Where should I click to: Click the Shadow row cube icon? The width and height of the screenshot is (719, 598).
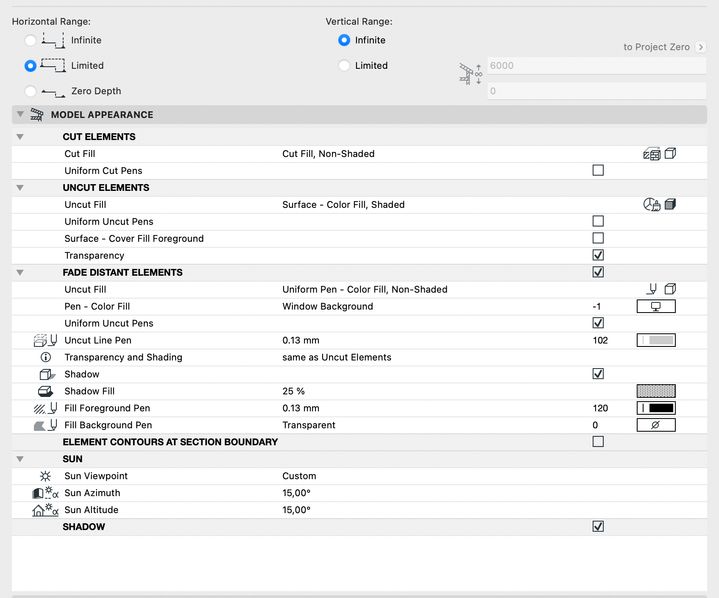coord(47,375)
